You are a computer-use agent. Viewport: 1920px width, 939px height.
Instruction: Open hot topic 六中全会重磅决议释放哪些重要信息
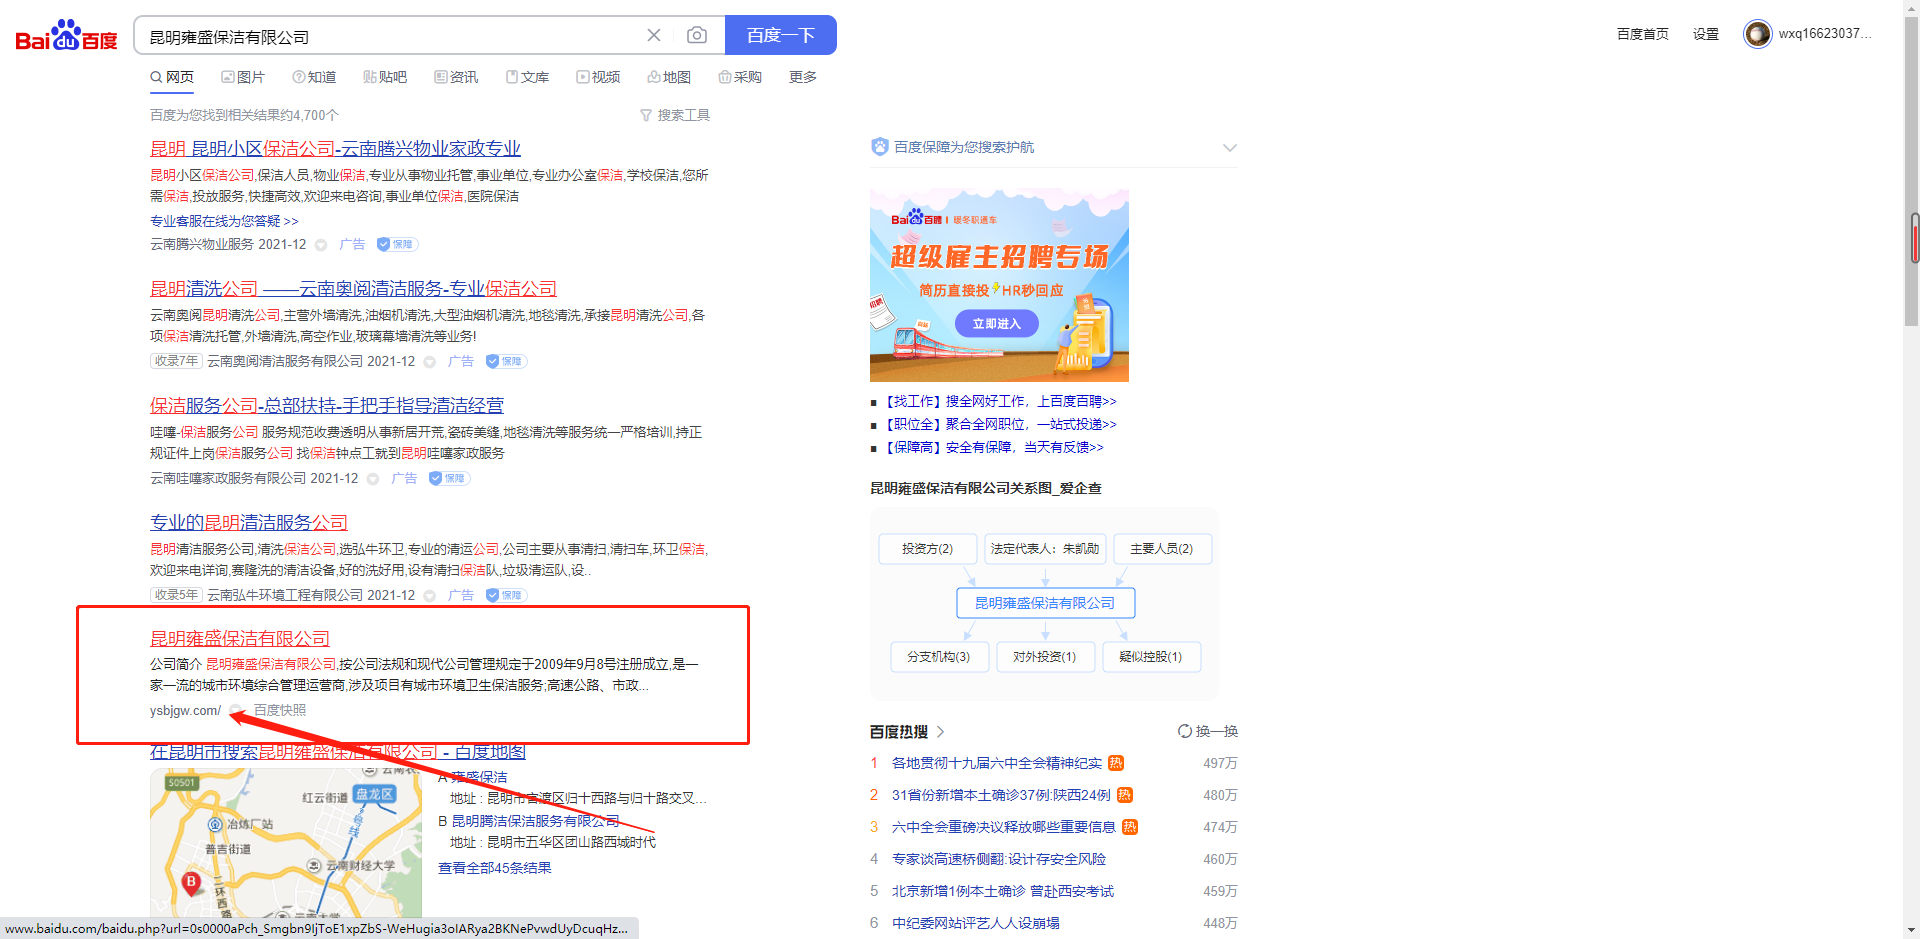click(x=1003, y=827)
